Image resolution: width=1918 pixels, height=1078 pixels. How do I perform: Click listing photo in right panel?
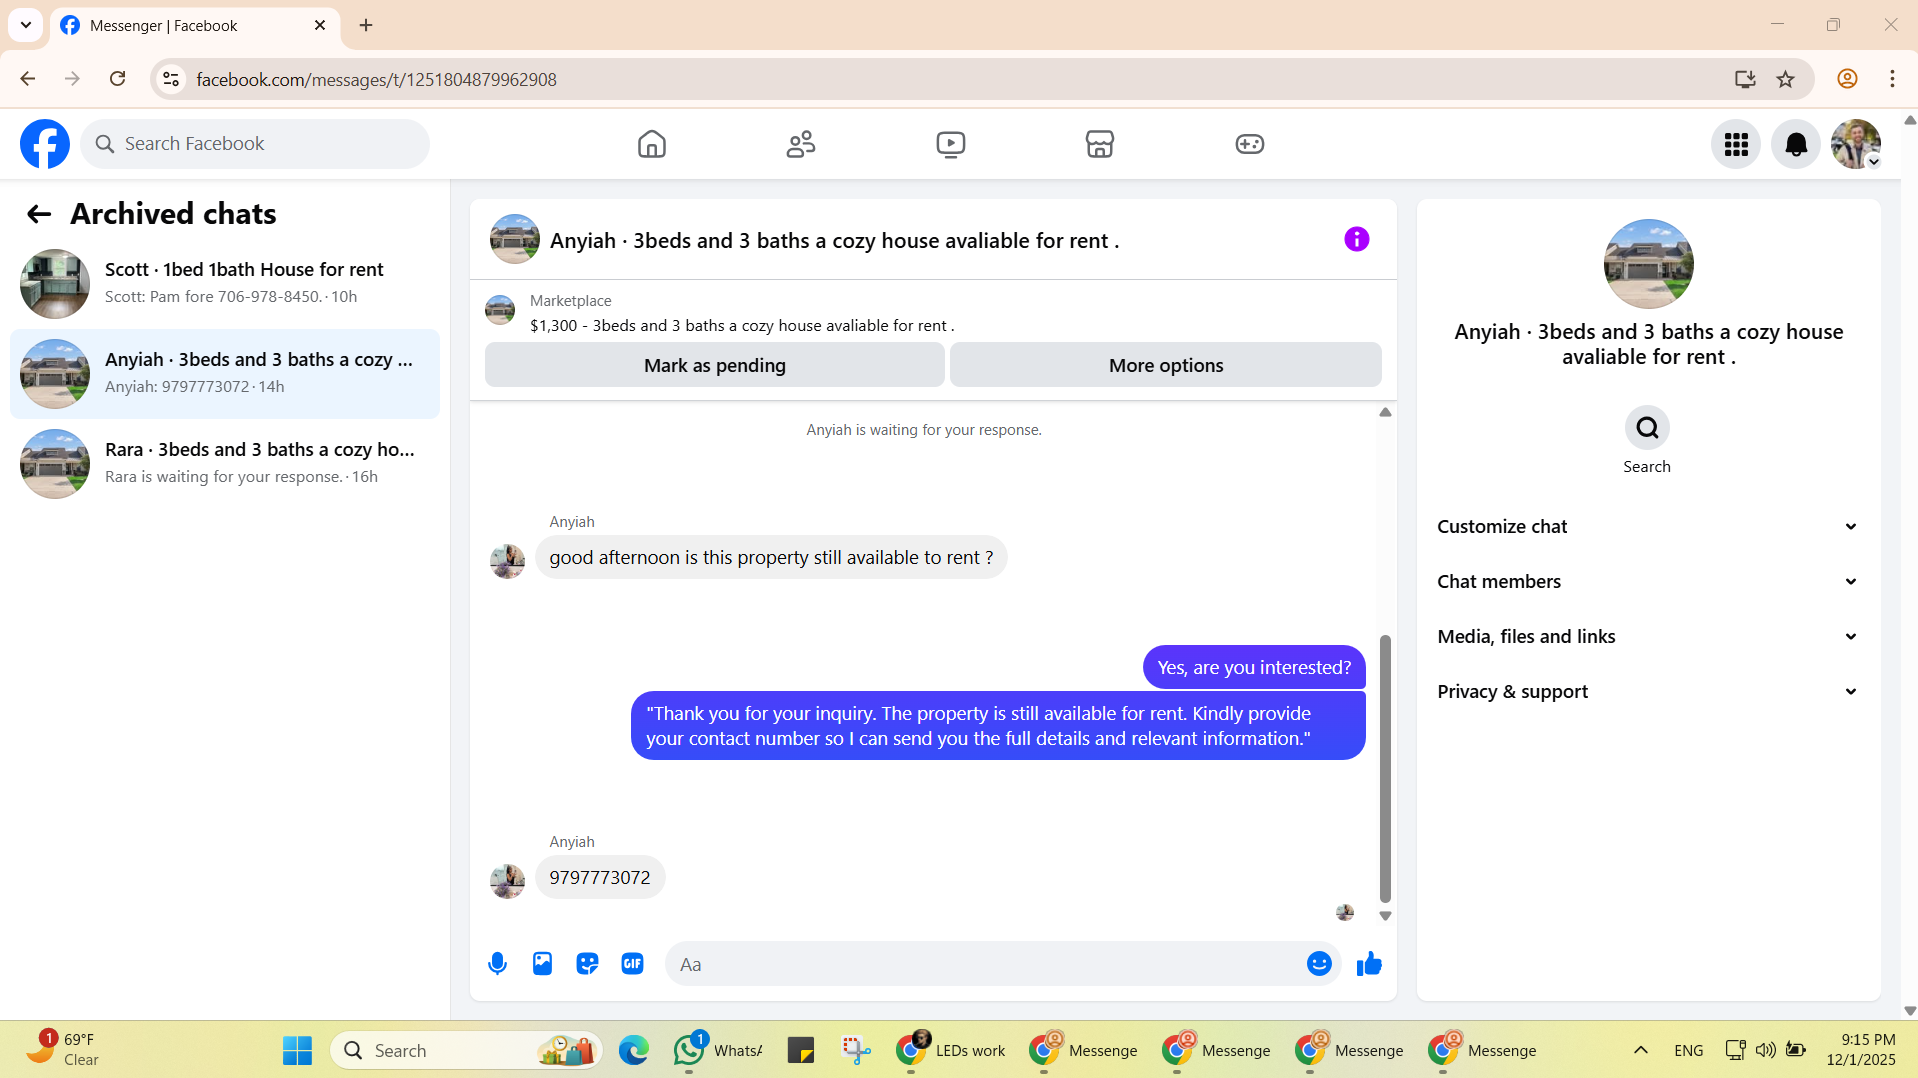click(x=1649, y=264)
